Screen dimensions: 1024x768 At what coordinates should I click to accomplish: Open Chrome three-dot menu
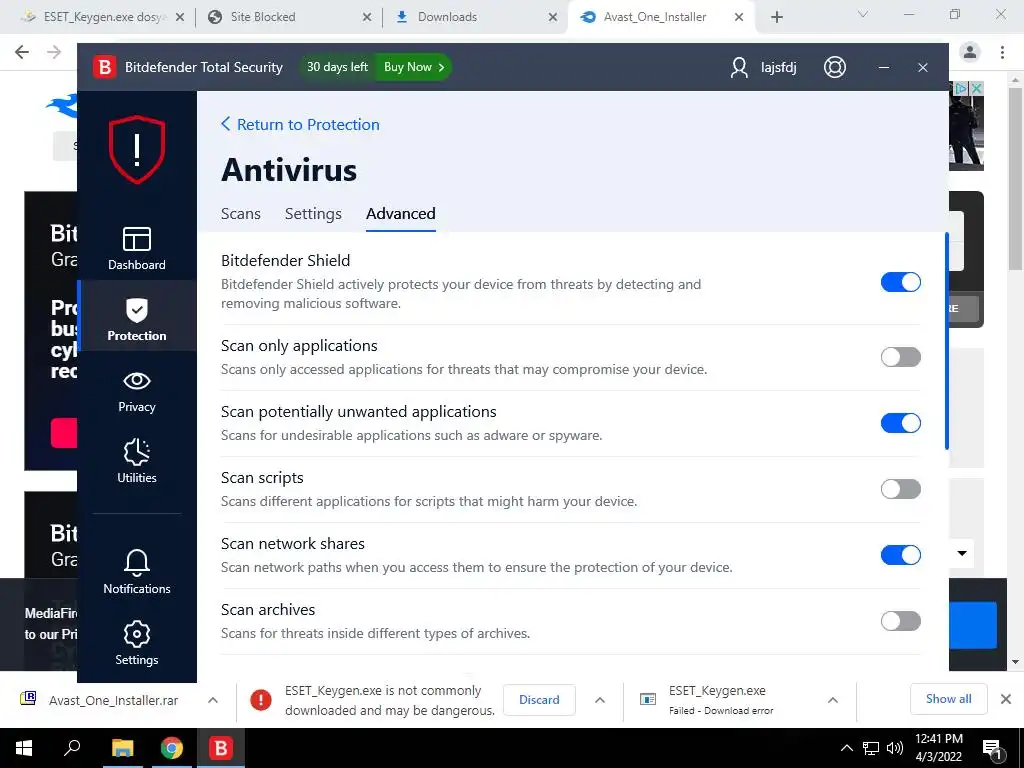[1002, 52]
